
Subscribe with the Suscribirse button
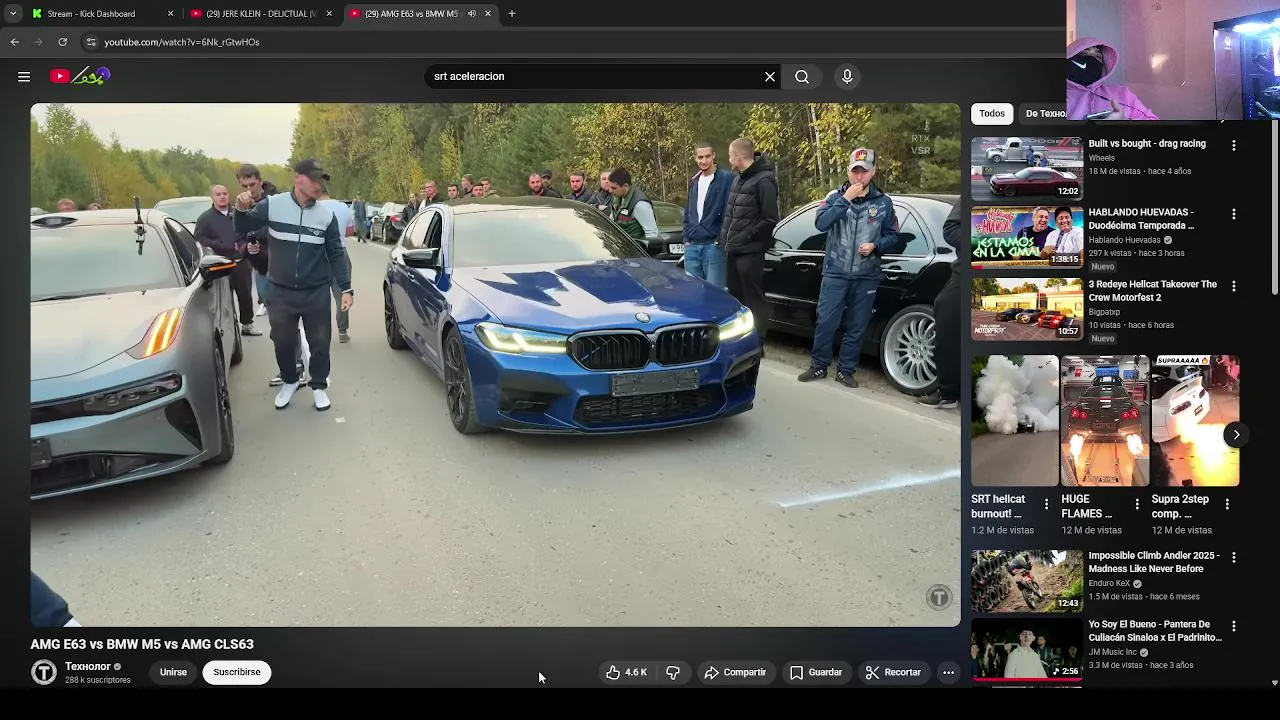coord(237,672)
